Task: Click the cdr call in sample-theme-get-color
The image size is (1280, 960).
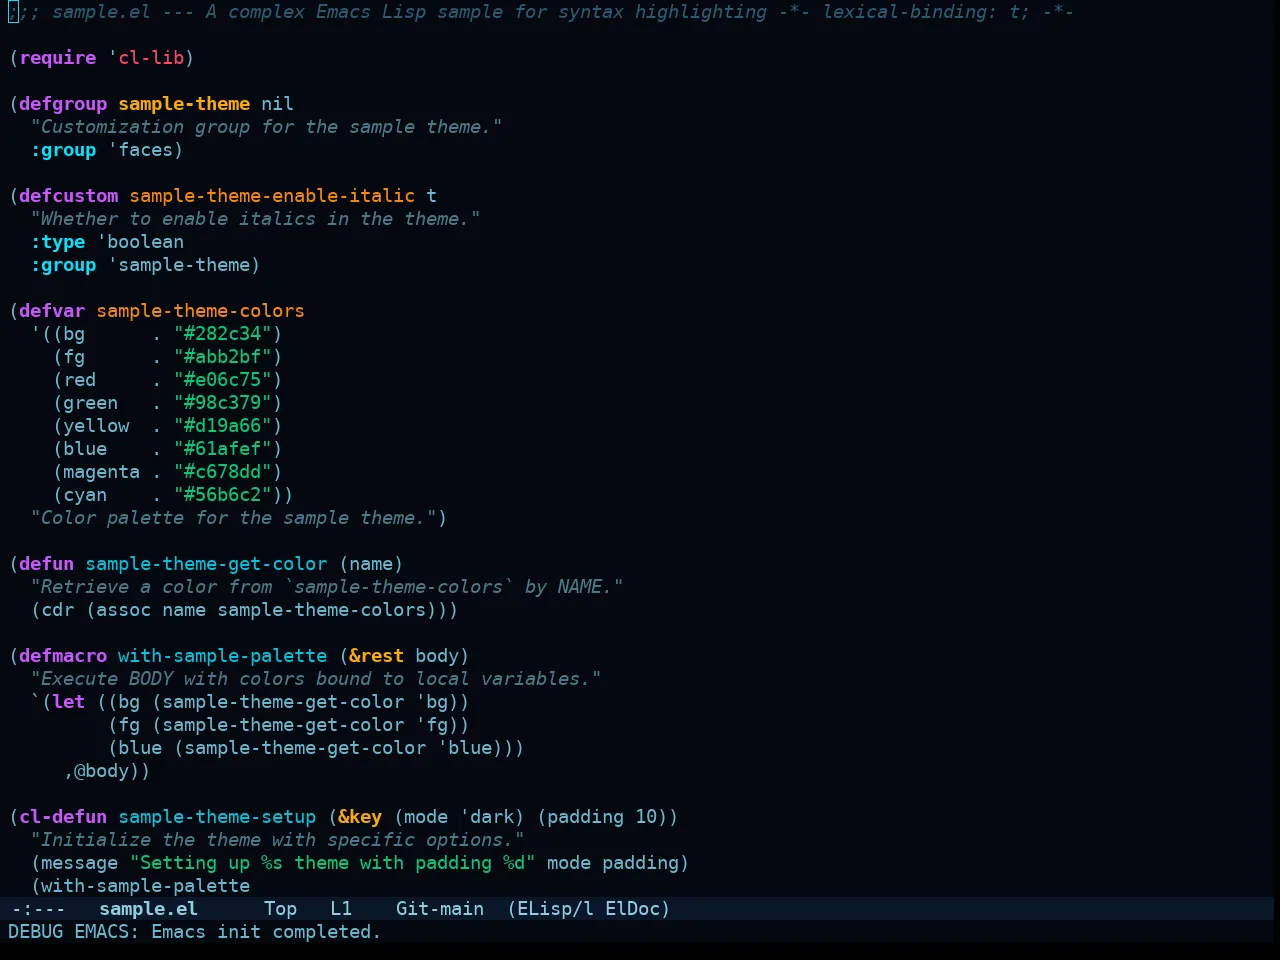Action: [58, 609]
